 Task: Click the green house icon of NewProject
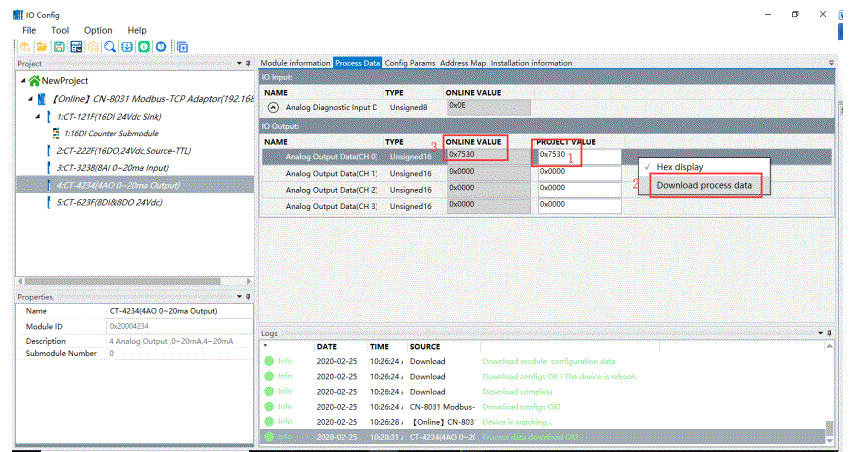(34, 81)
